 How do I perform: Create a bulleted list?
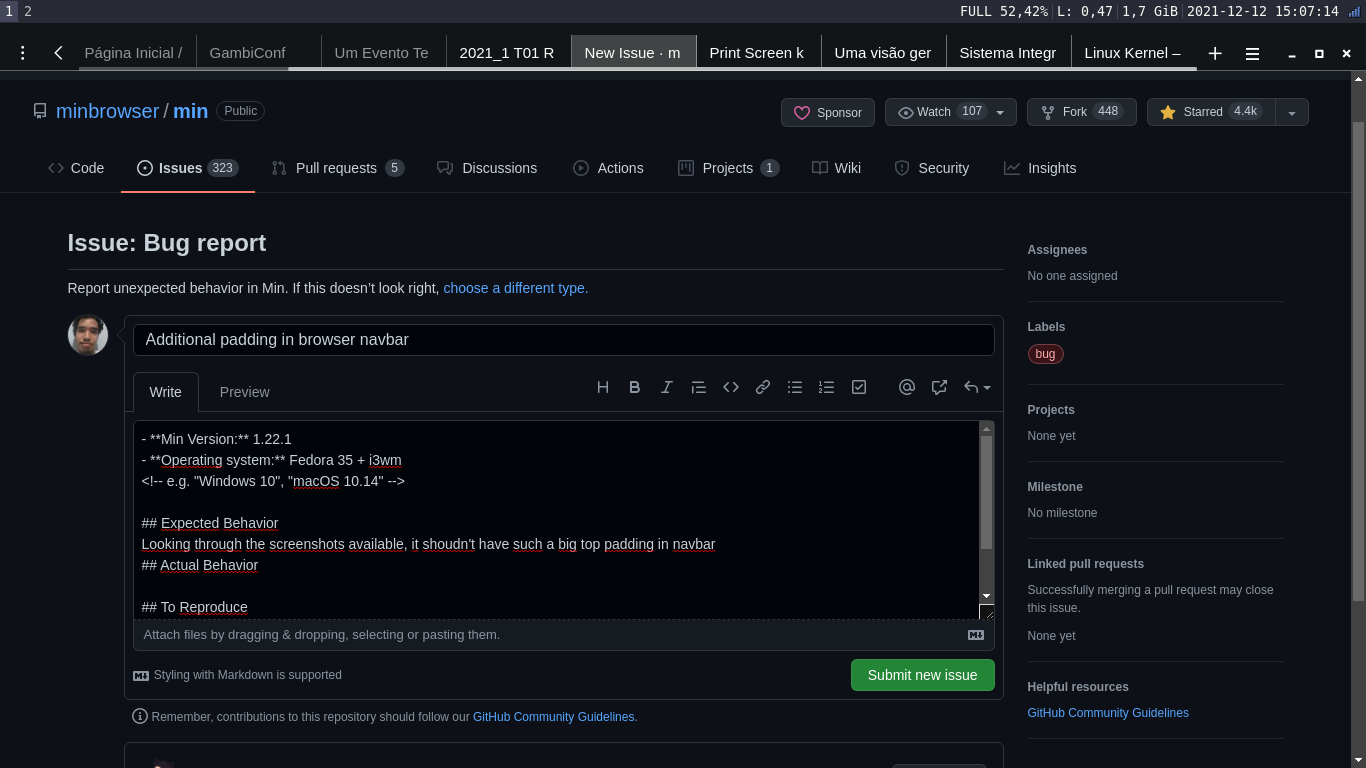[x=795, y=387]
